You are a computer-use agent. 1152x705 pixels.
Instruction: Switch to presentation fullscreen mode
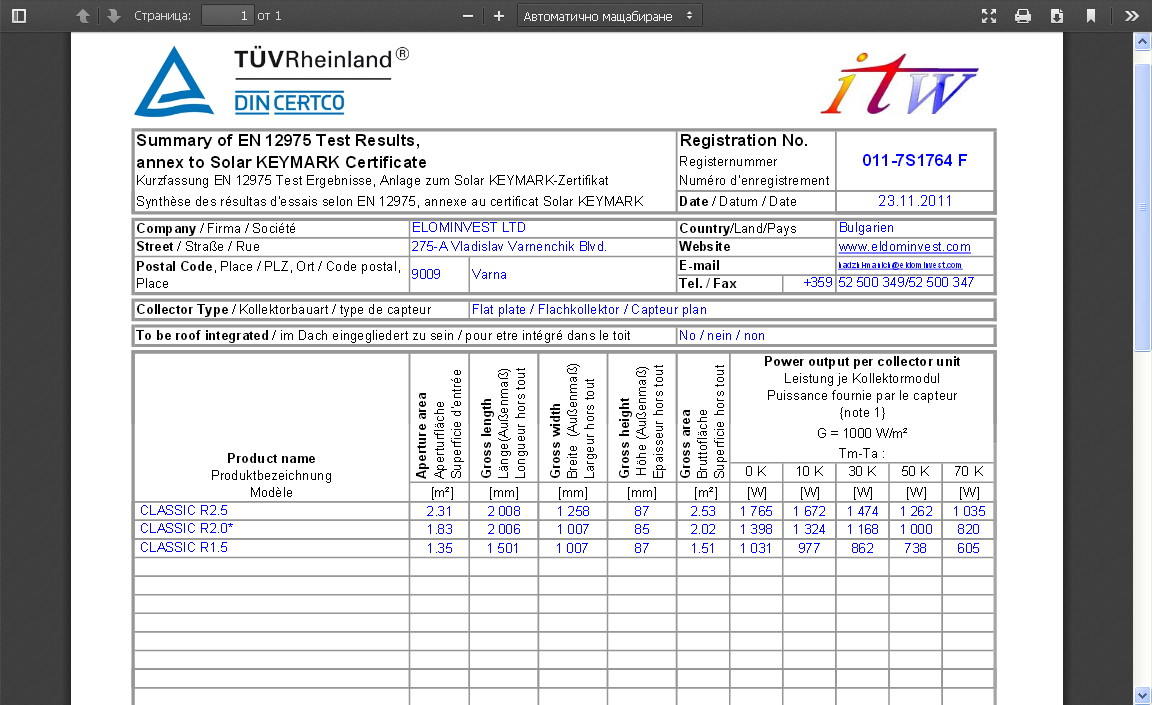pyautogui.click(x=989, y=16)
